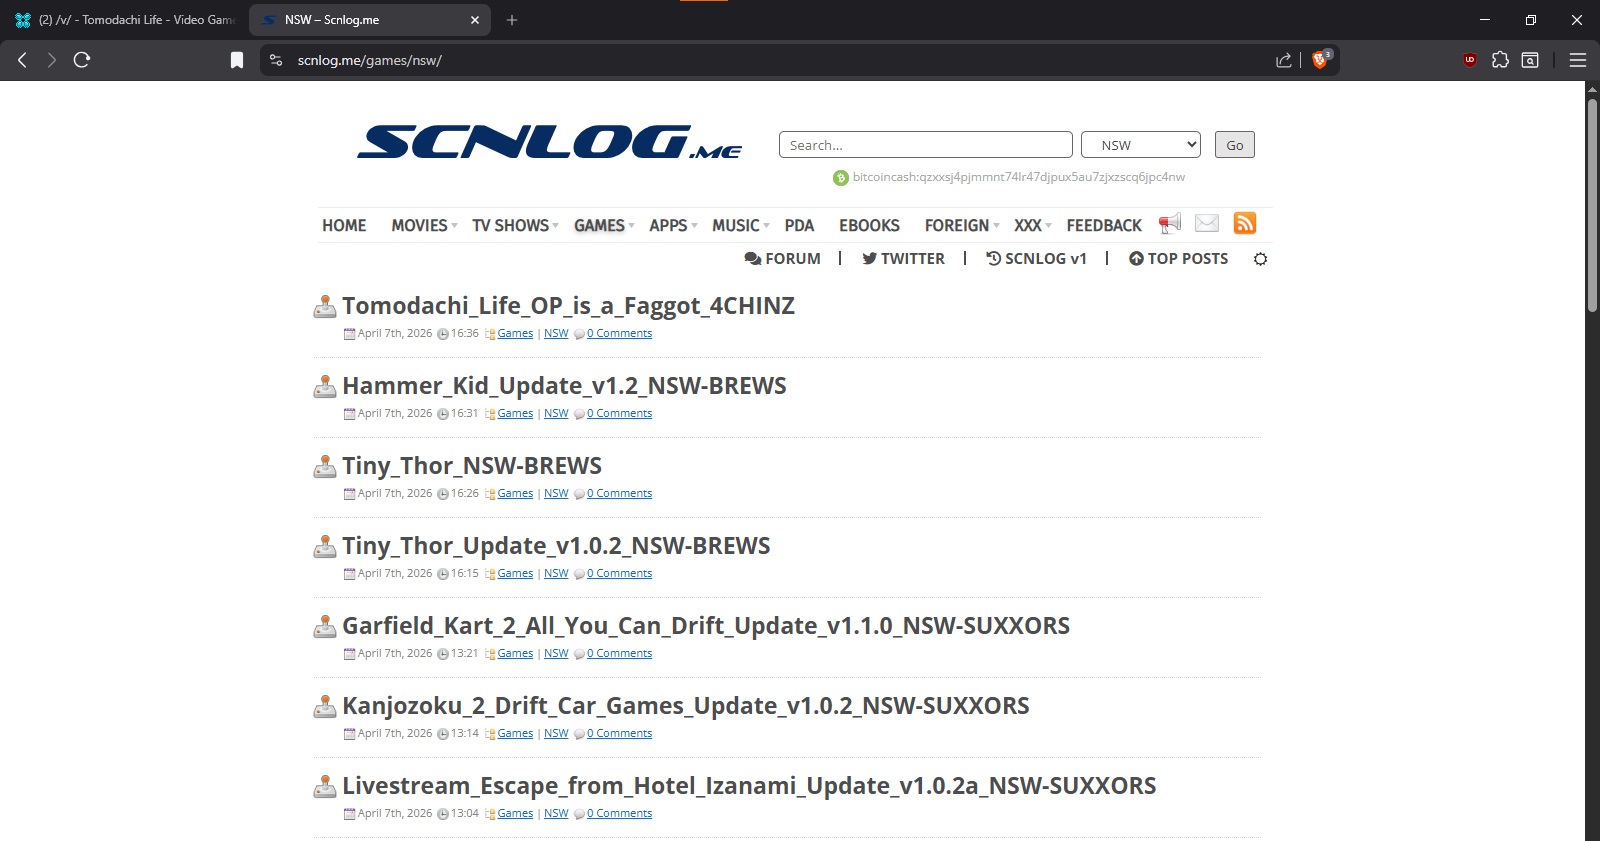The image size is (1600, 841).
Task: Click the joystick icon beside Livestream_Escape post
Action: pyautogui.click(x=325, y=786)
